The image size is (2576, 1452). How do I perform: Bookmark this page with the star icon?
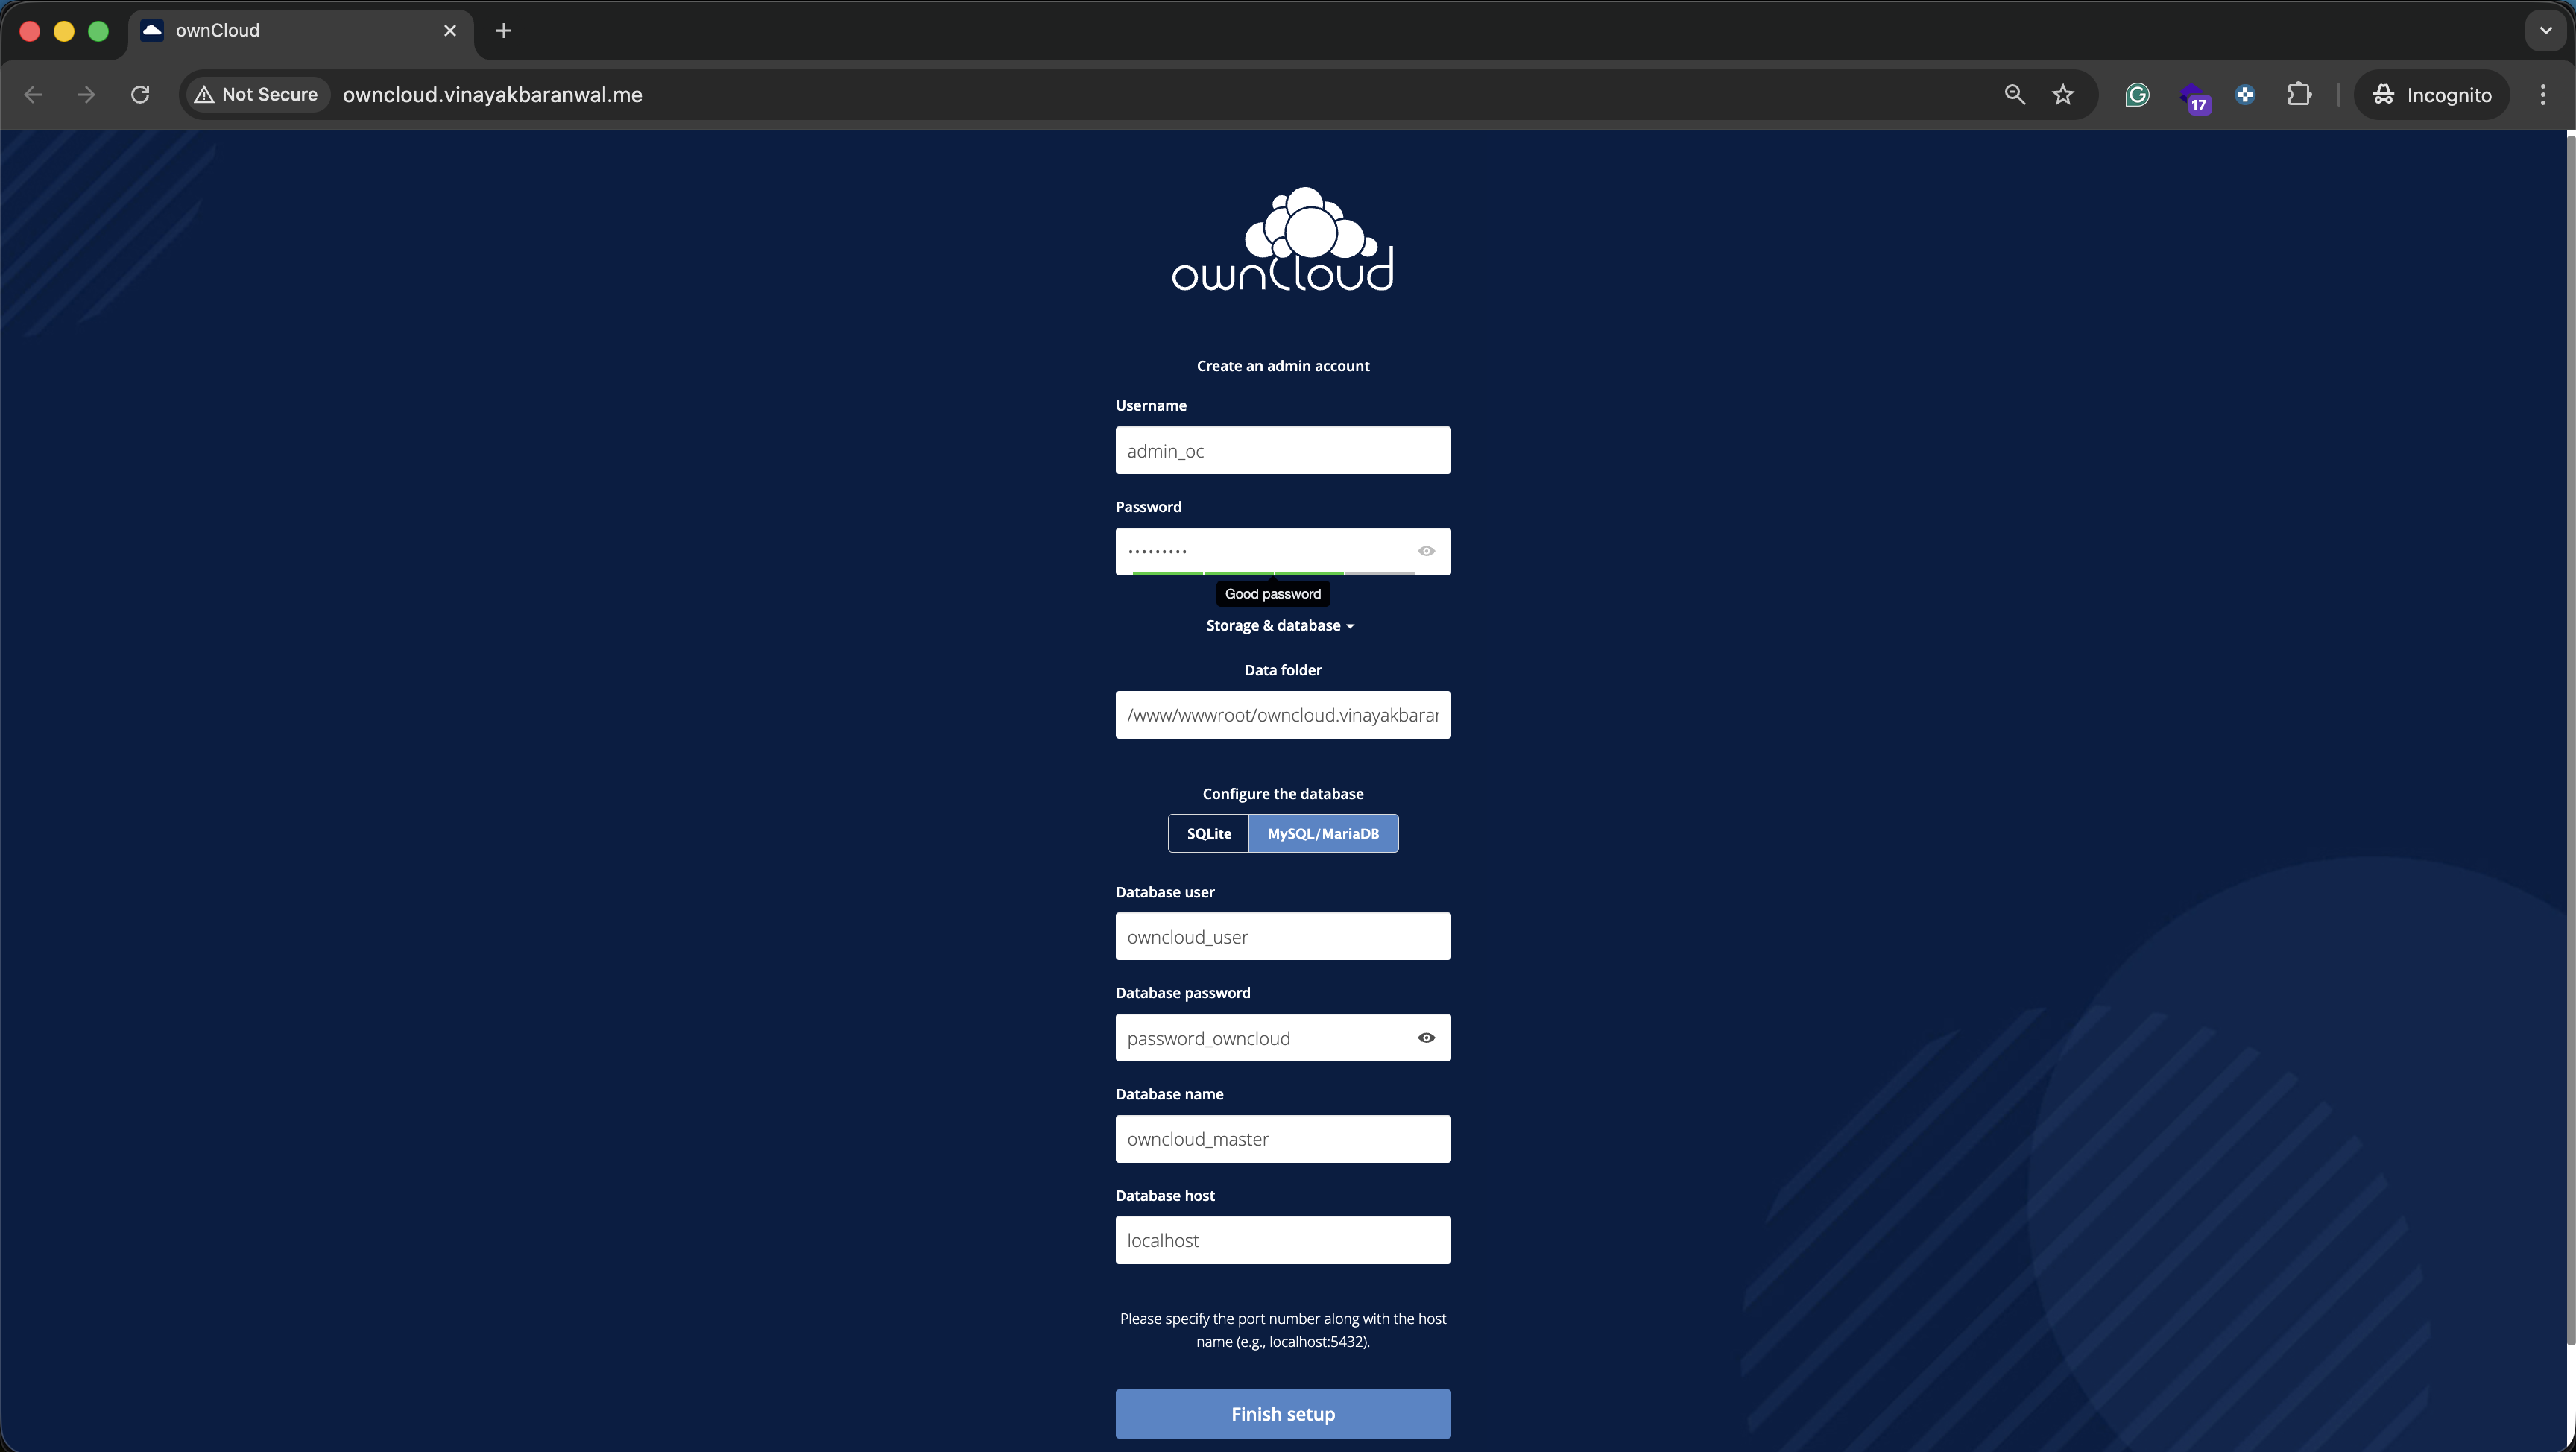(2063, 94)
